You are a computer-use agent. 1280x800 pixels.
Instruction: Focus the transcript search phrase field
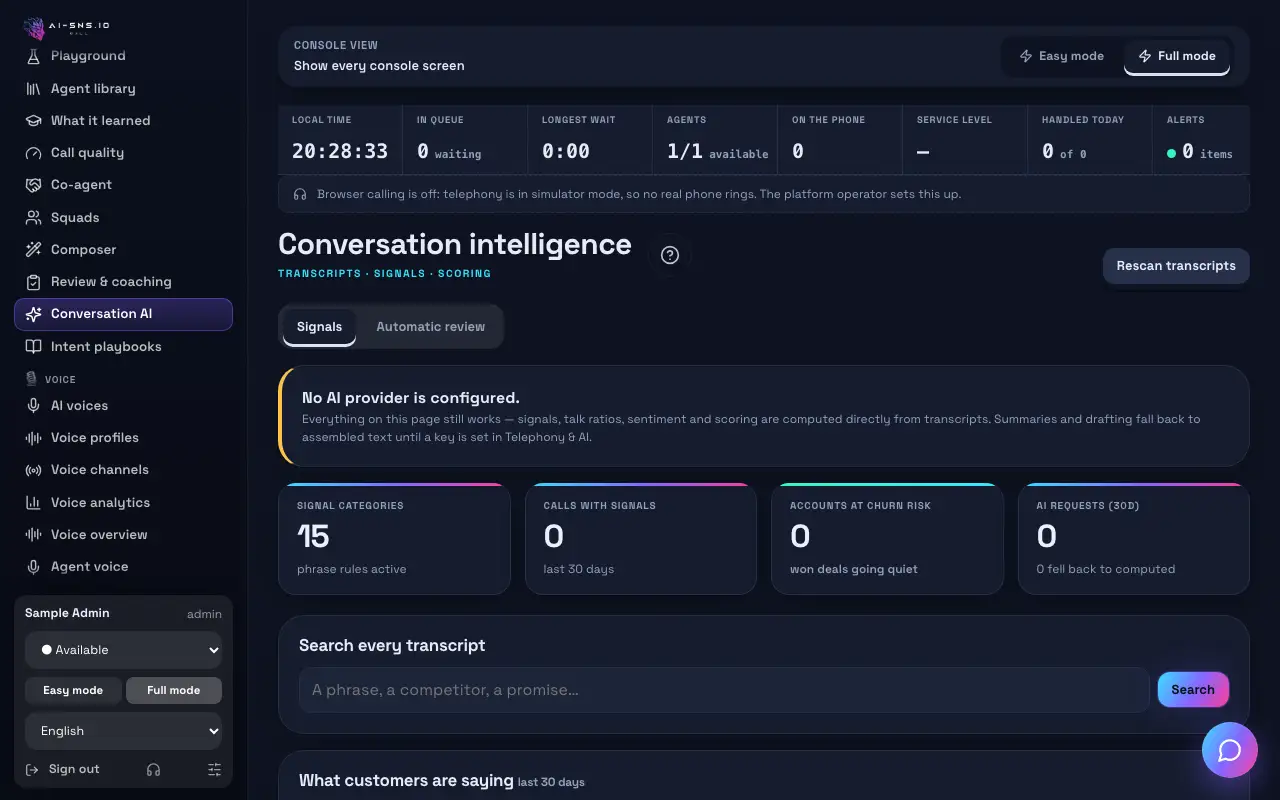(724, 690)
